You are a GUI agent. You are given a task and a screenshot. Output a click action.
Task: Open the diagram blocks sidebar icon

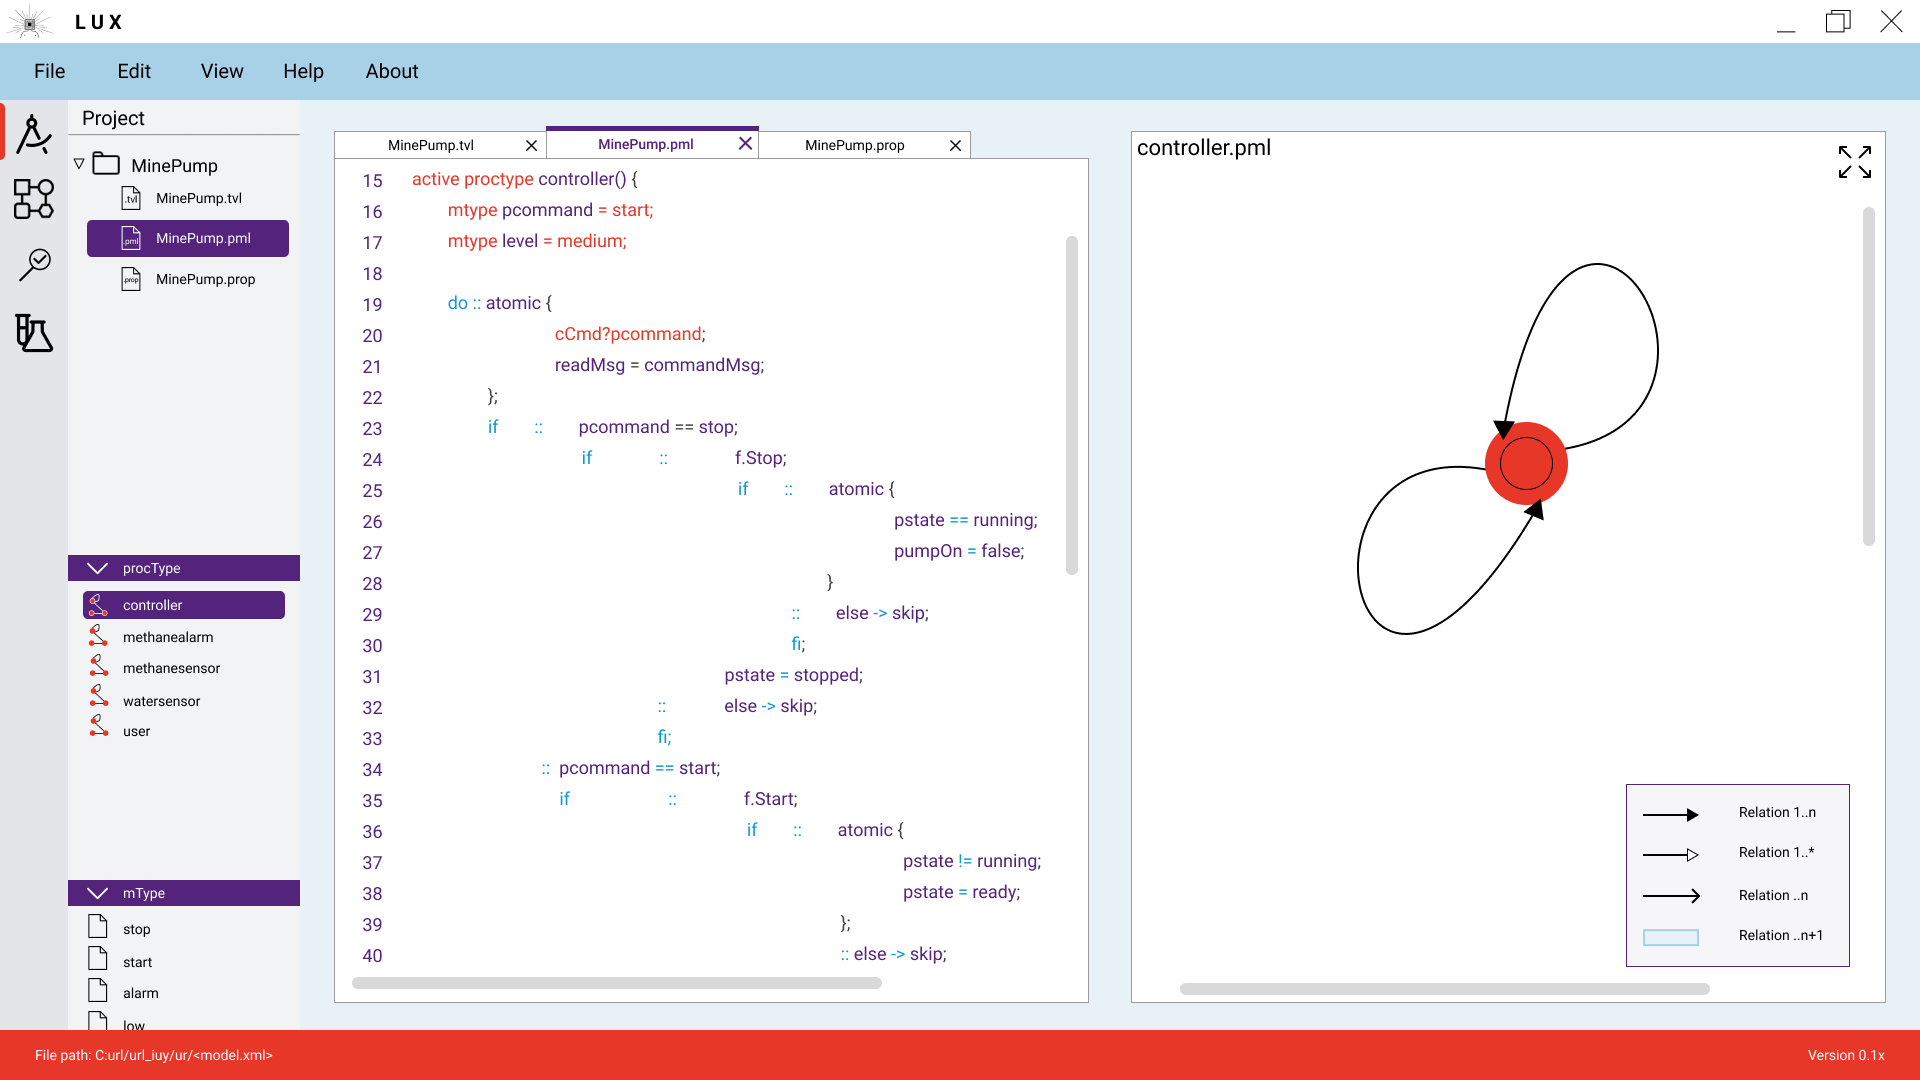pyautogui.click(x=34, y=199)
